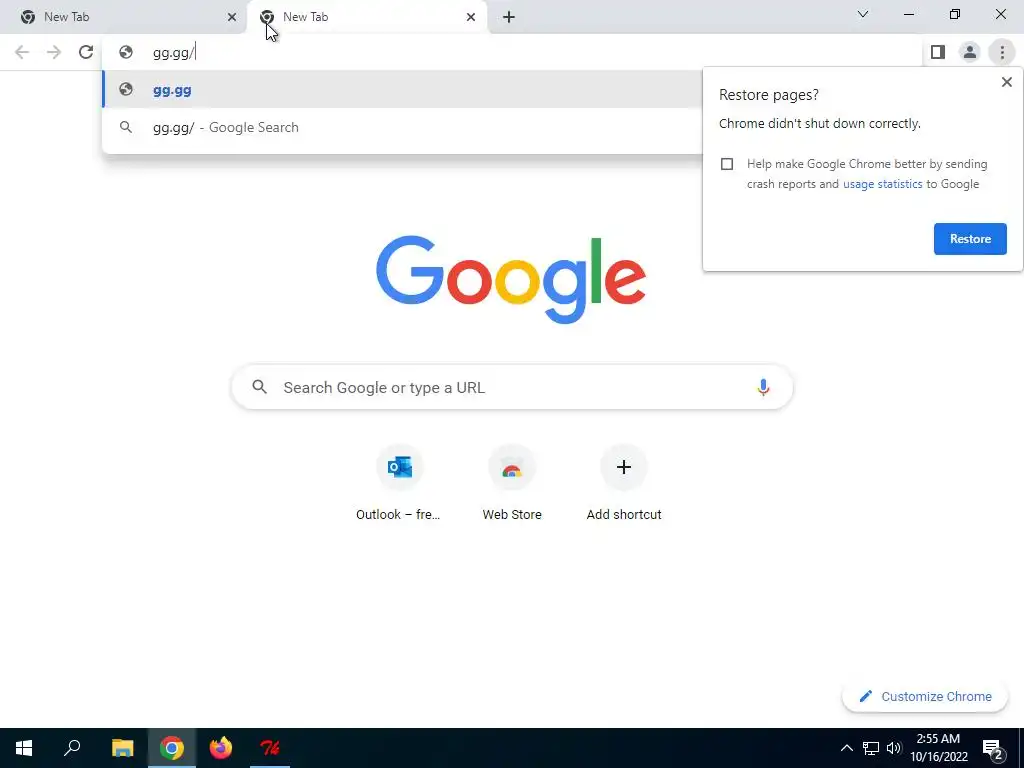Open the profile avatar menu
Viewport: 1024px width, 768px height.
click(x=970, y=52)
